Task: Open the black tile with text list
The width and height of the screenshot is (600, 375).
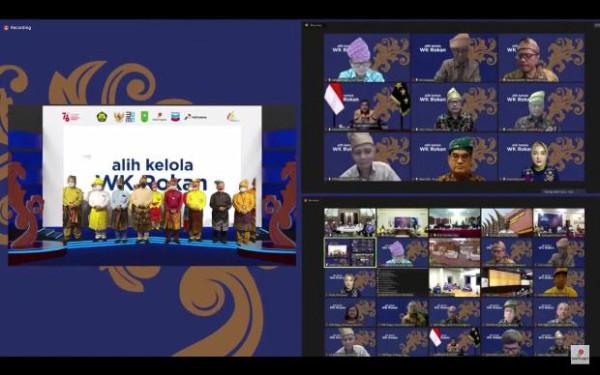Action: tap(402, 282)
